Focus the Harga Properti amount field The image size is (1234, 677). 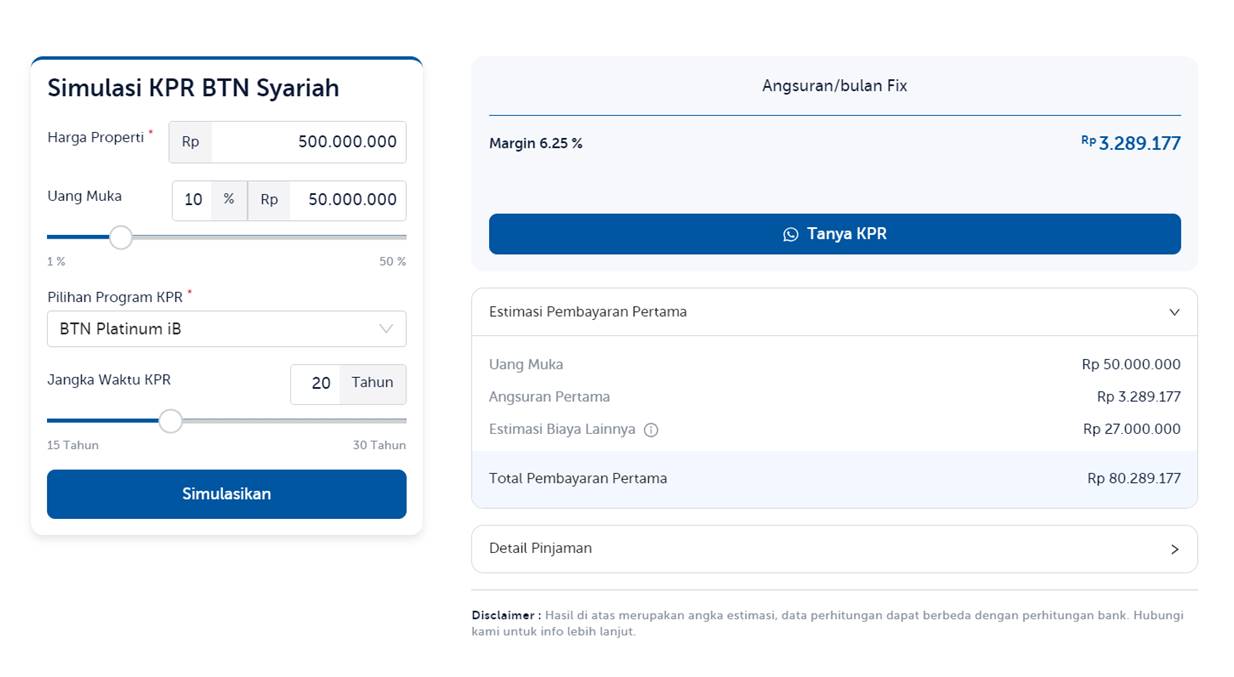(308, 142)
